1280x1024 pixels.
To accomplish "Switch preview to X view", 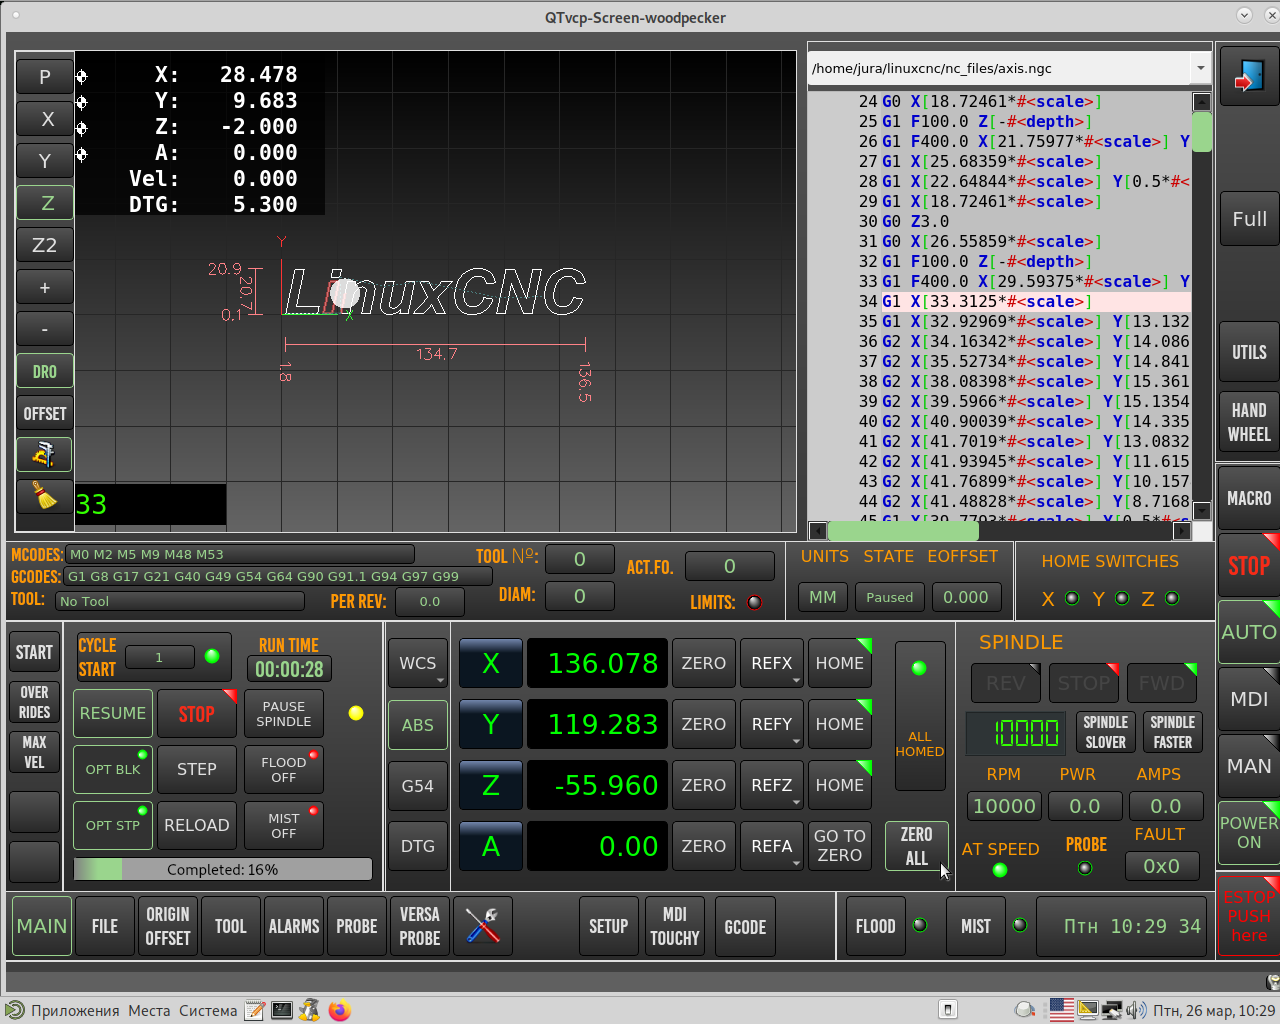I will (44, 119).
